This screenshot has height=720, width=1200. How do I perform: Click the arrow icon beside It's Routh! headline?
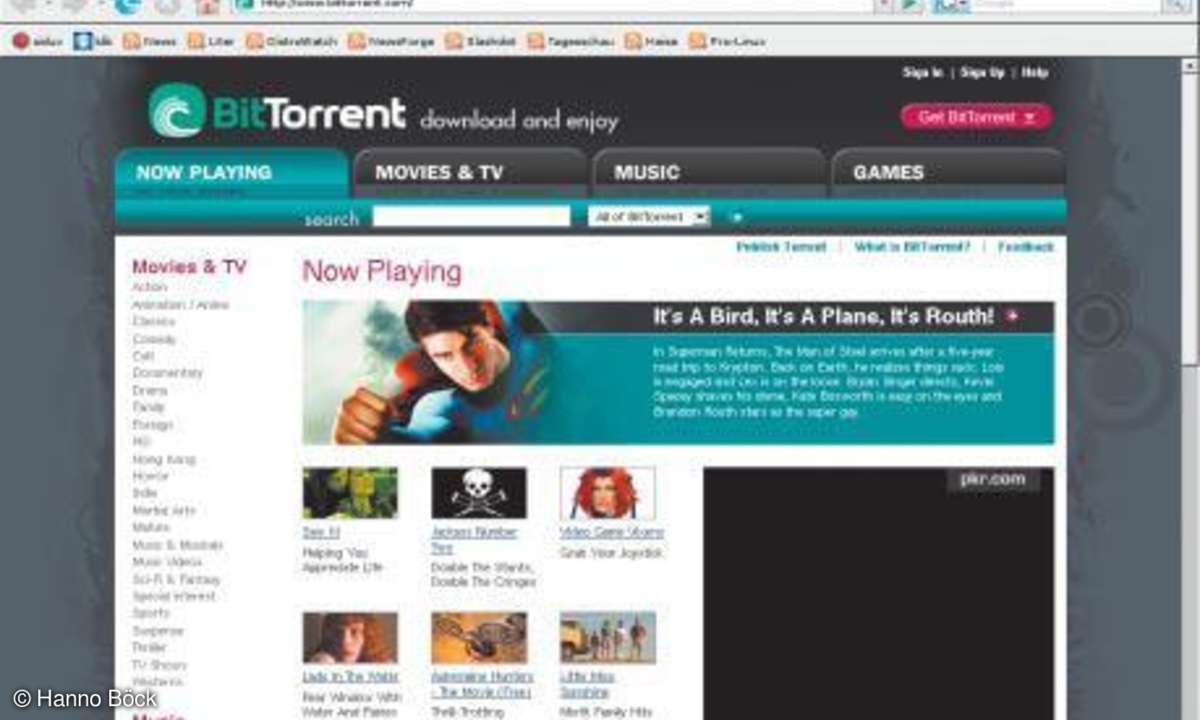coord(1011,316)
